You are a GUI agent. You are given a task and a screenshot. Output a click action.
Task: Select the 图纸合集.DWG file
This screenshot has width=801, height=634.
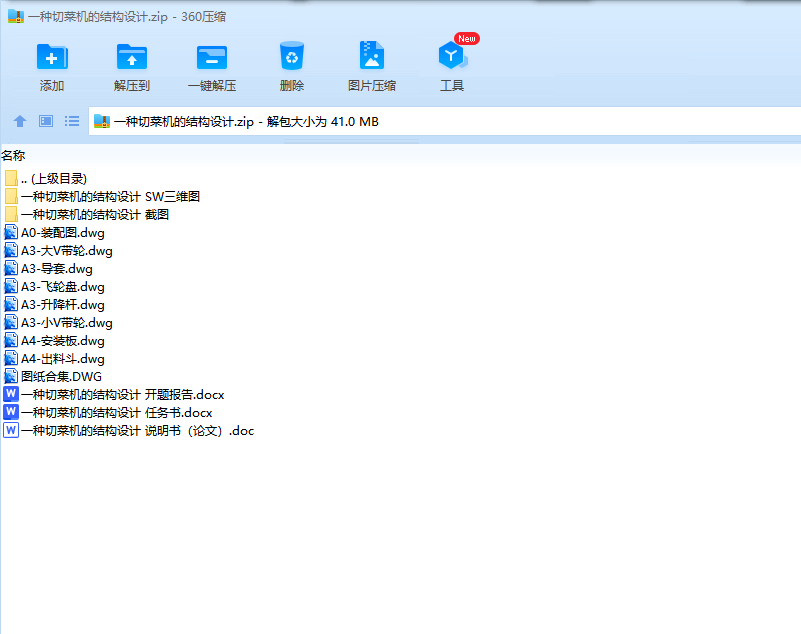pos(53,377)
